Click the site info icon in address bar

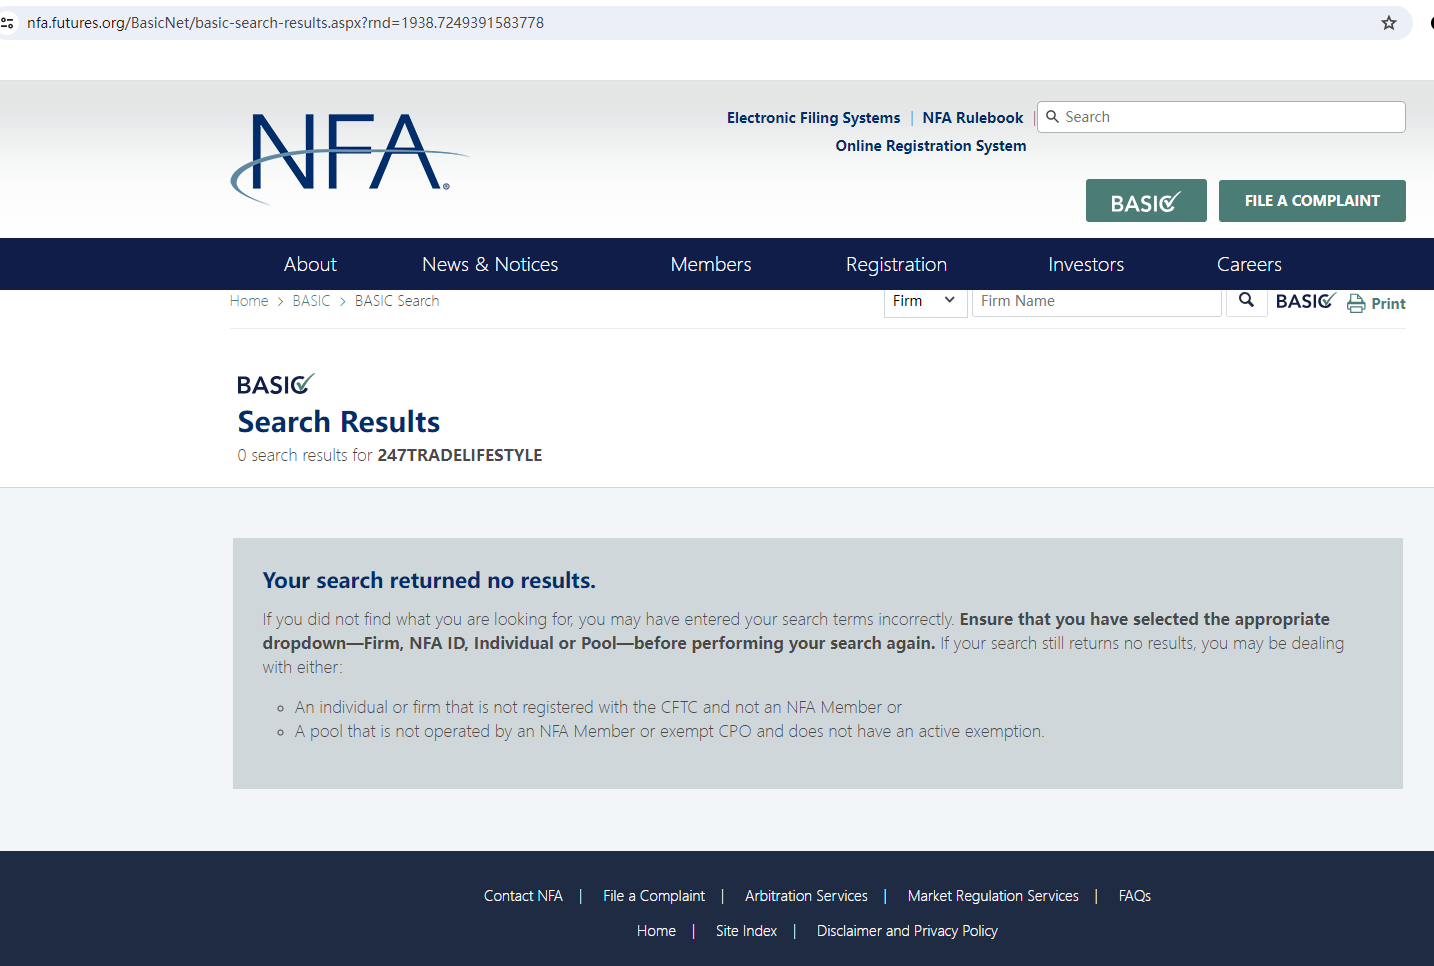pyautogui.click(x=8, y=23)
